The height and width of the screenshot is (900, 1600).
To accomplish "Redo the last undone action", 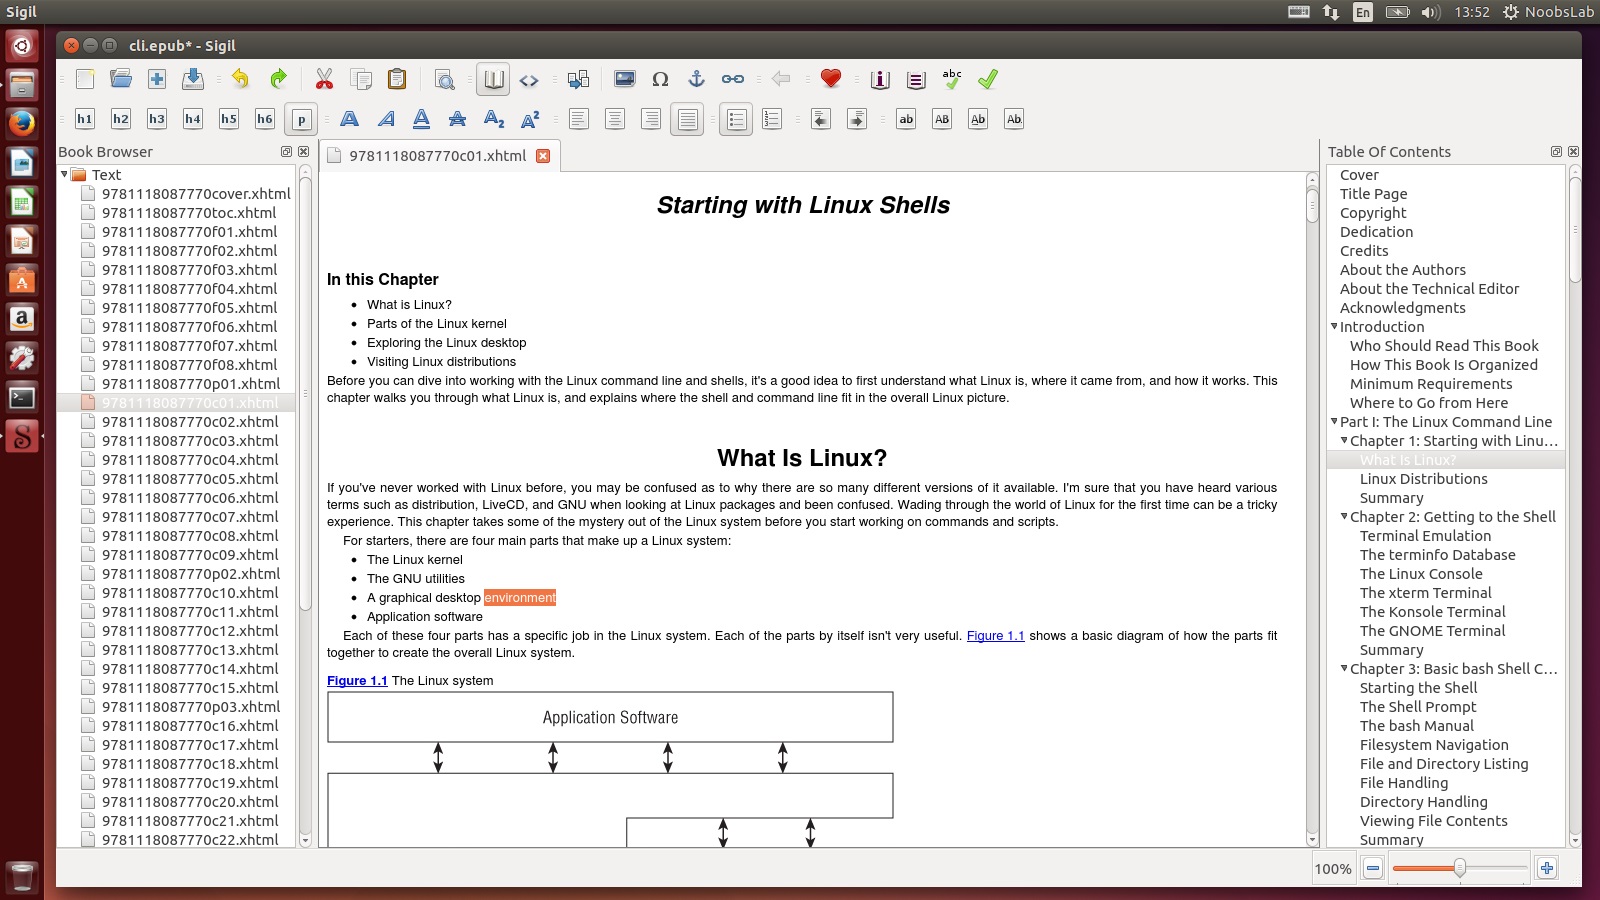I will pyautogui.click(x=278, y=79).
